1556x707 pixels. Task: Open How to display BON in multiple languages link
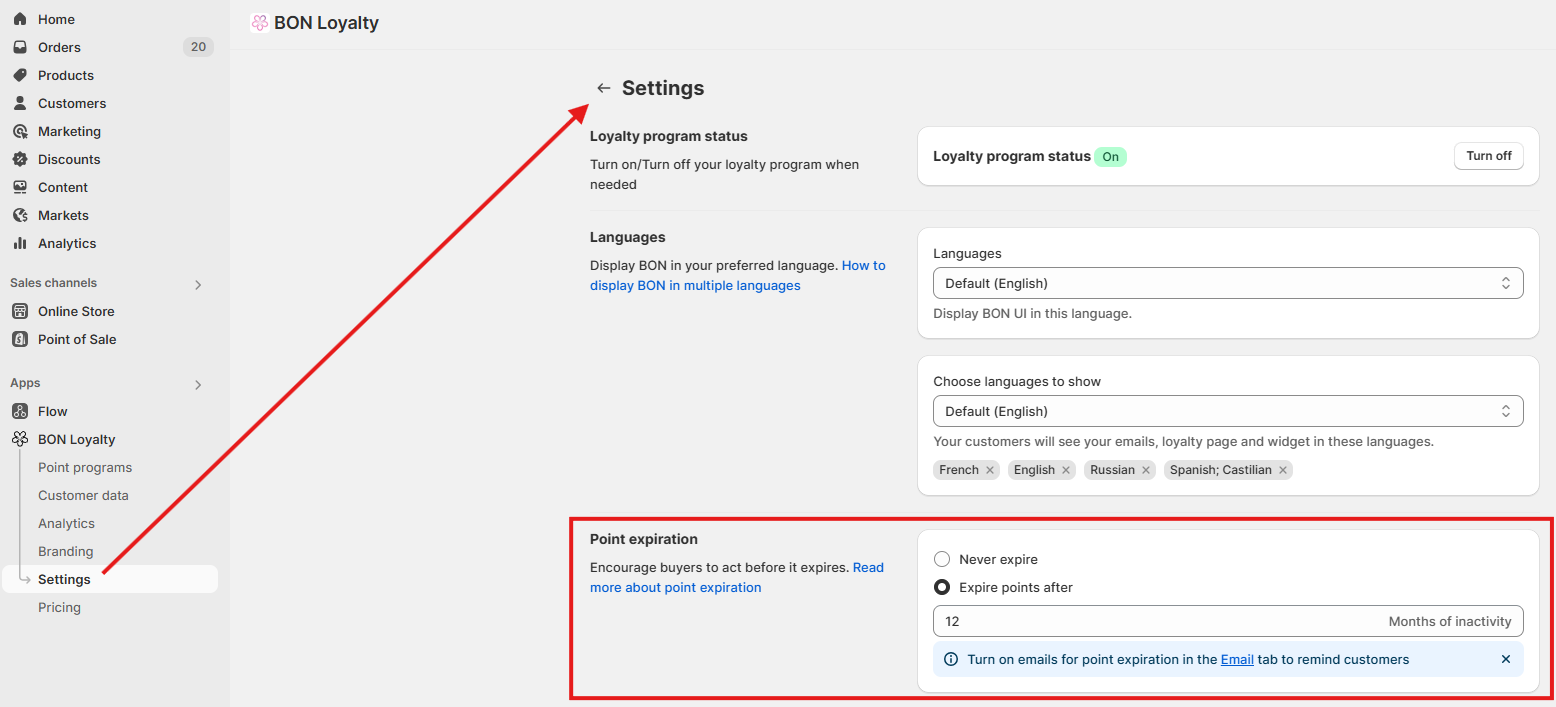(x=738, y=276)
